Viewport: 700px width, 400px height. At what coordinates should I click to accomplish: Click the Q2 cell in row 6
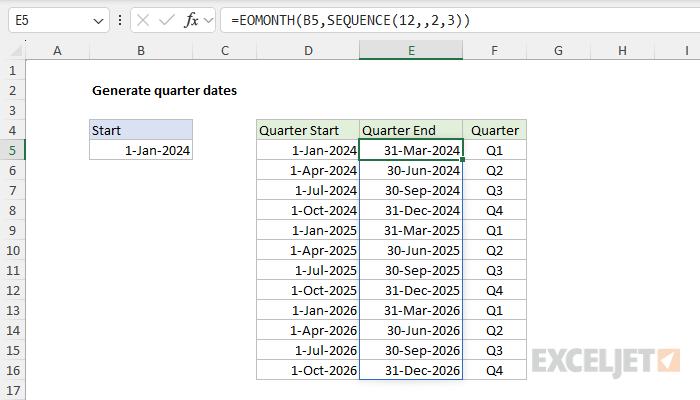tap(495, 170)
